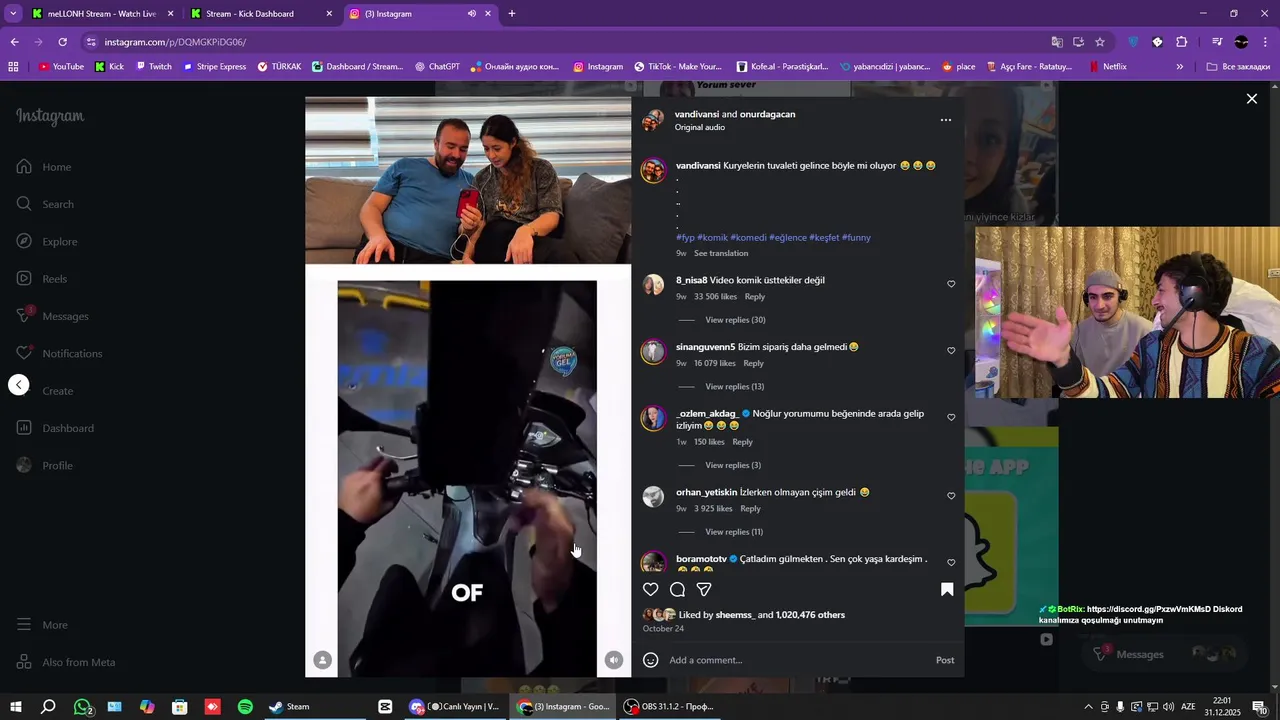The image size is (1280, 720).
Task: Open Explore in Instagram sidebar
Action: 47,242
